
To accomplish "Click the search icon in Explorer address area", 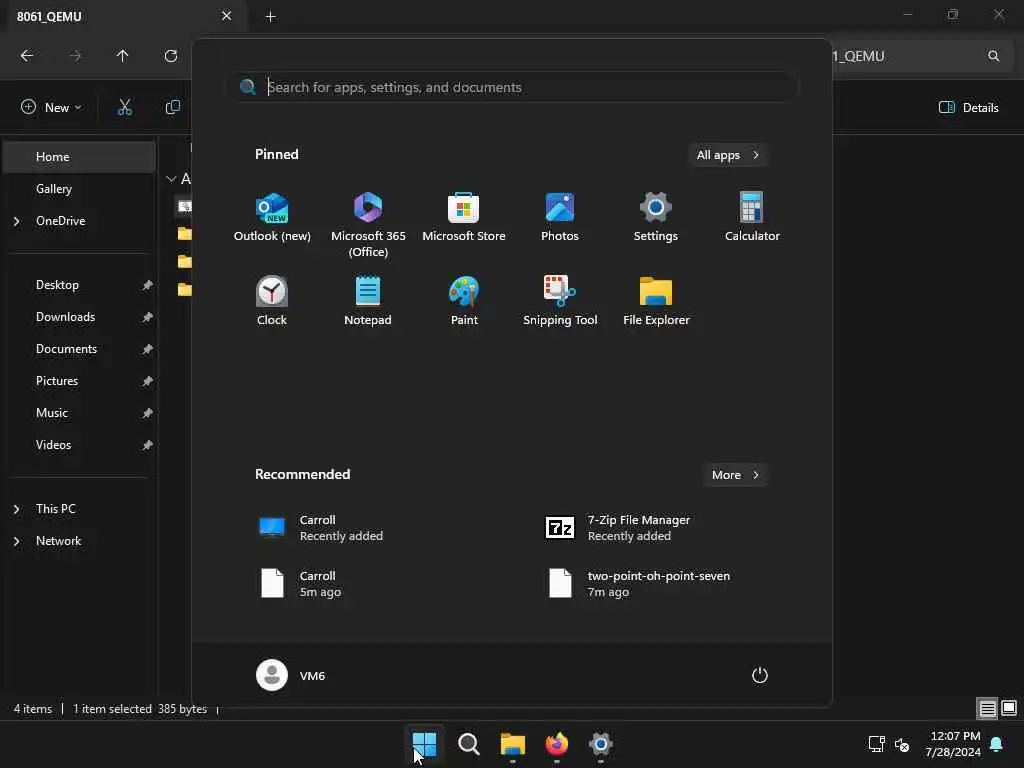I will pyautogui.click(x=993, y=56).
